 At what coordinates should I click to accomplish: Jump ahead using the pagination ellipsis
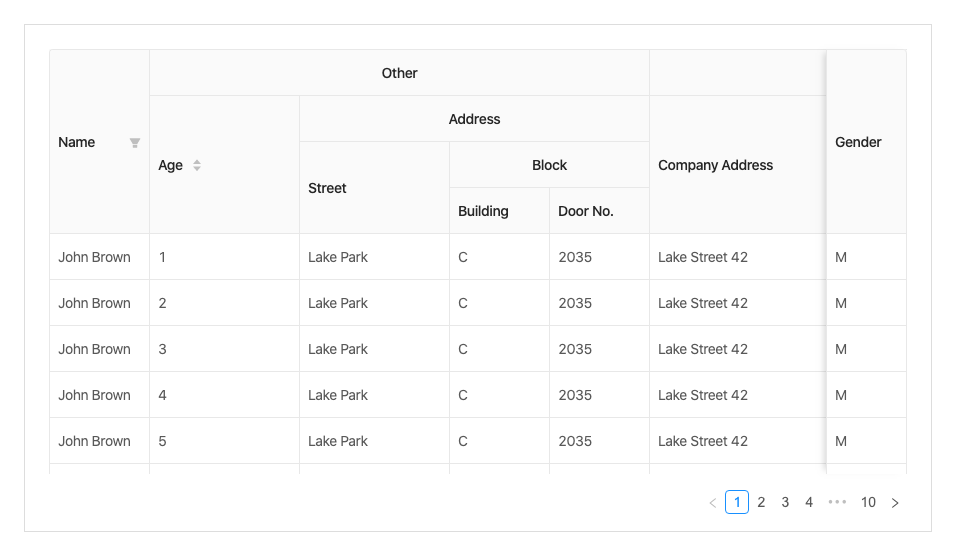(838, 502)
